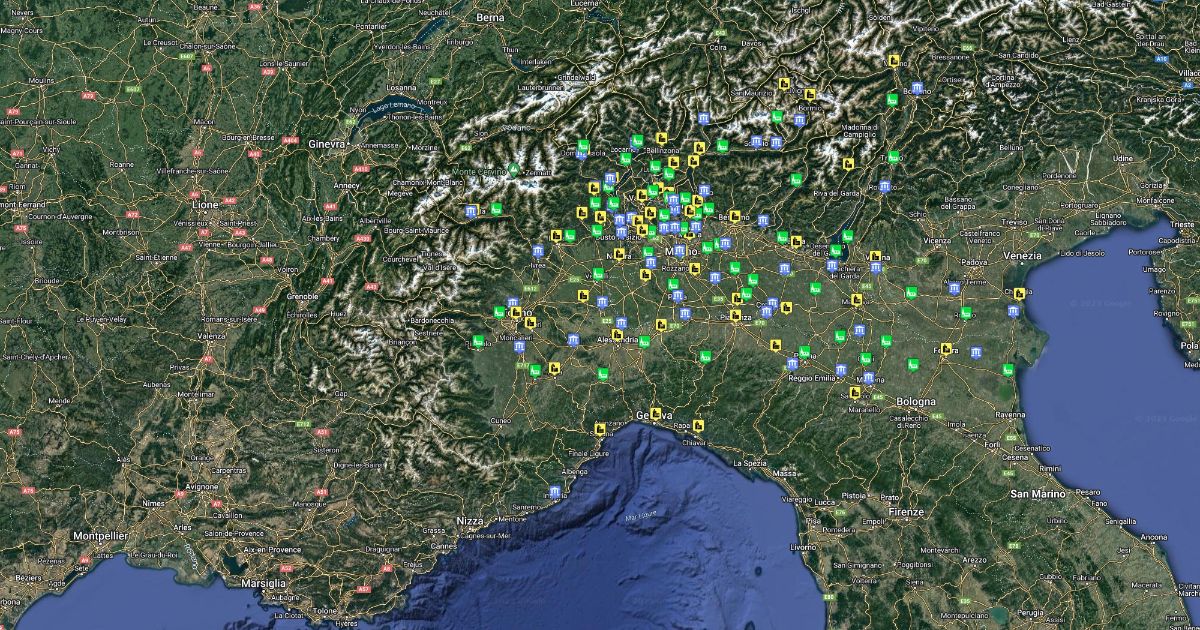Click the yellow factory marker at Chioggia
This screenshot has height=630, width=1200.
[x=1019, y=294]
